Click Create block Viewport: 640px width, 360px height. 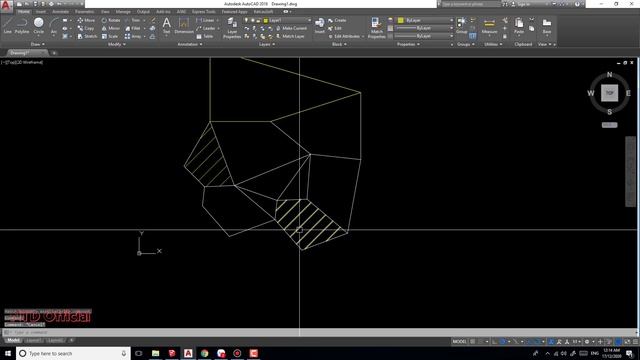[337, 20]
